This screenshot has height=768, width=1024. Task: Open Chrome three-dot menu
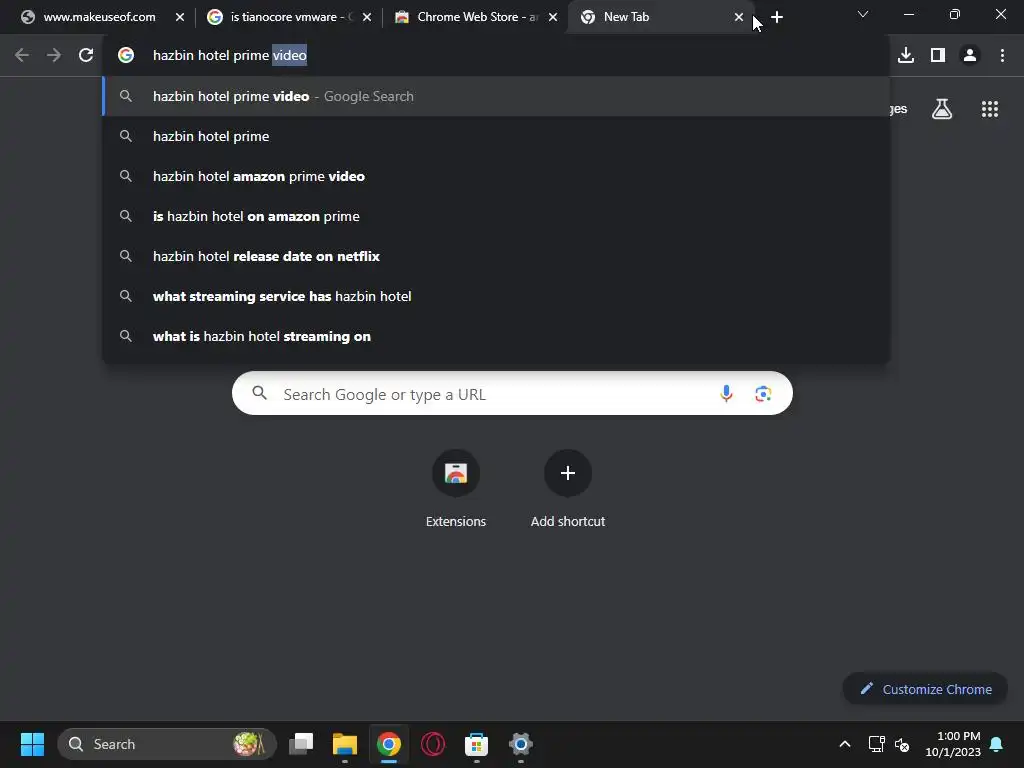tap(1002, 56)
